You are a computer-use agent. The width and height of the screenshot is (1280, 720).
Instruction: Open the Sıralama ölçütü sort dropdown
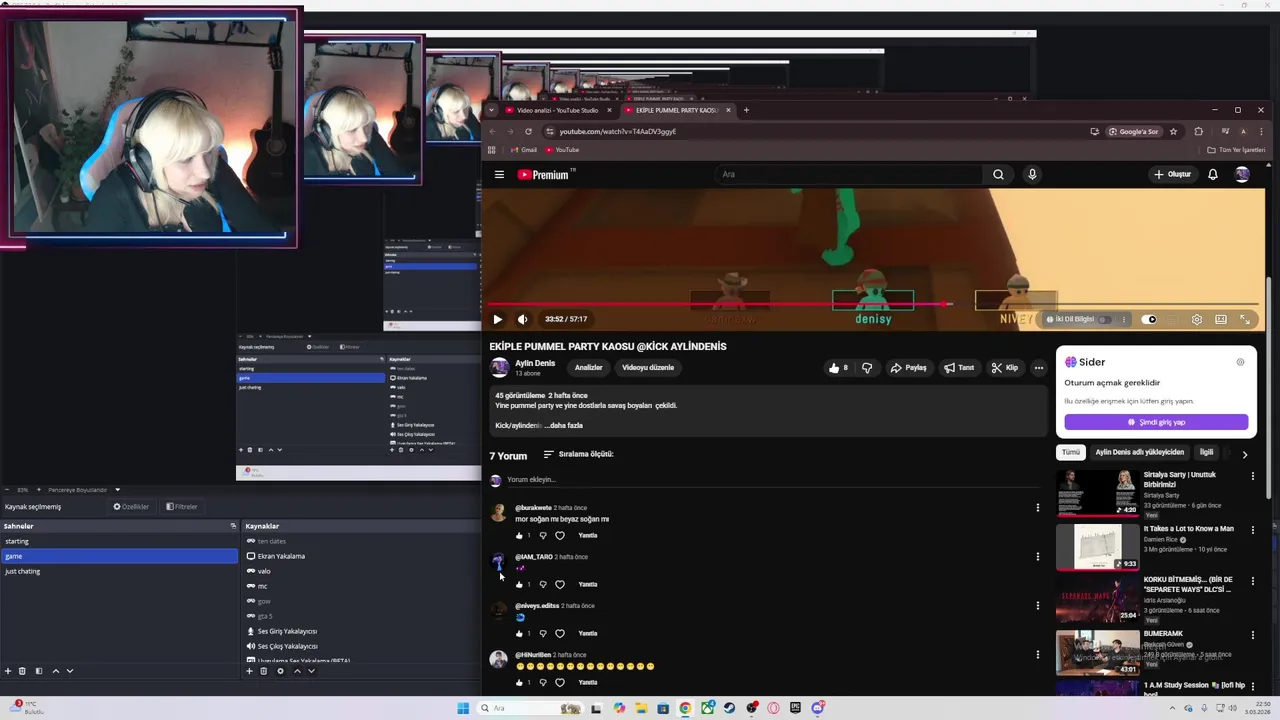578,454
